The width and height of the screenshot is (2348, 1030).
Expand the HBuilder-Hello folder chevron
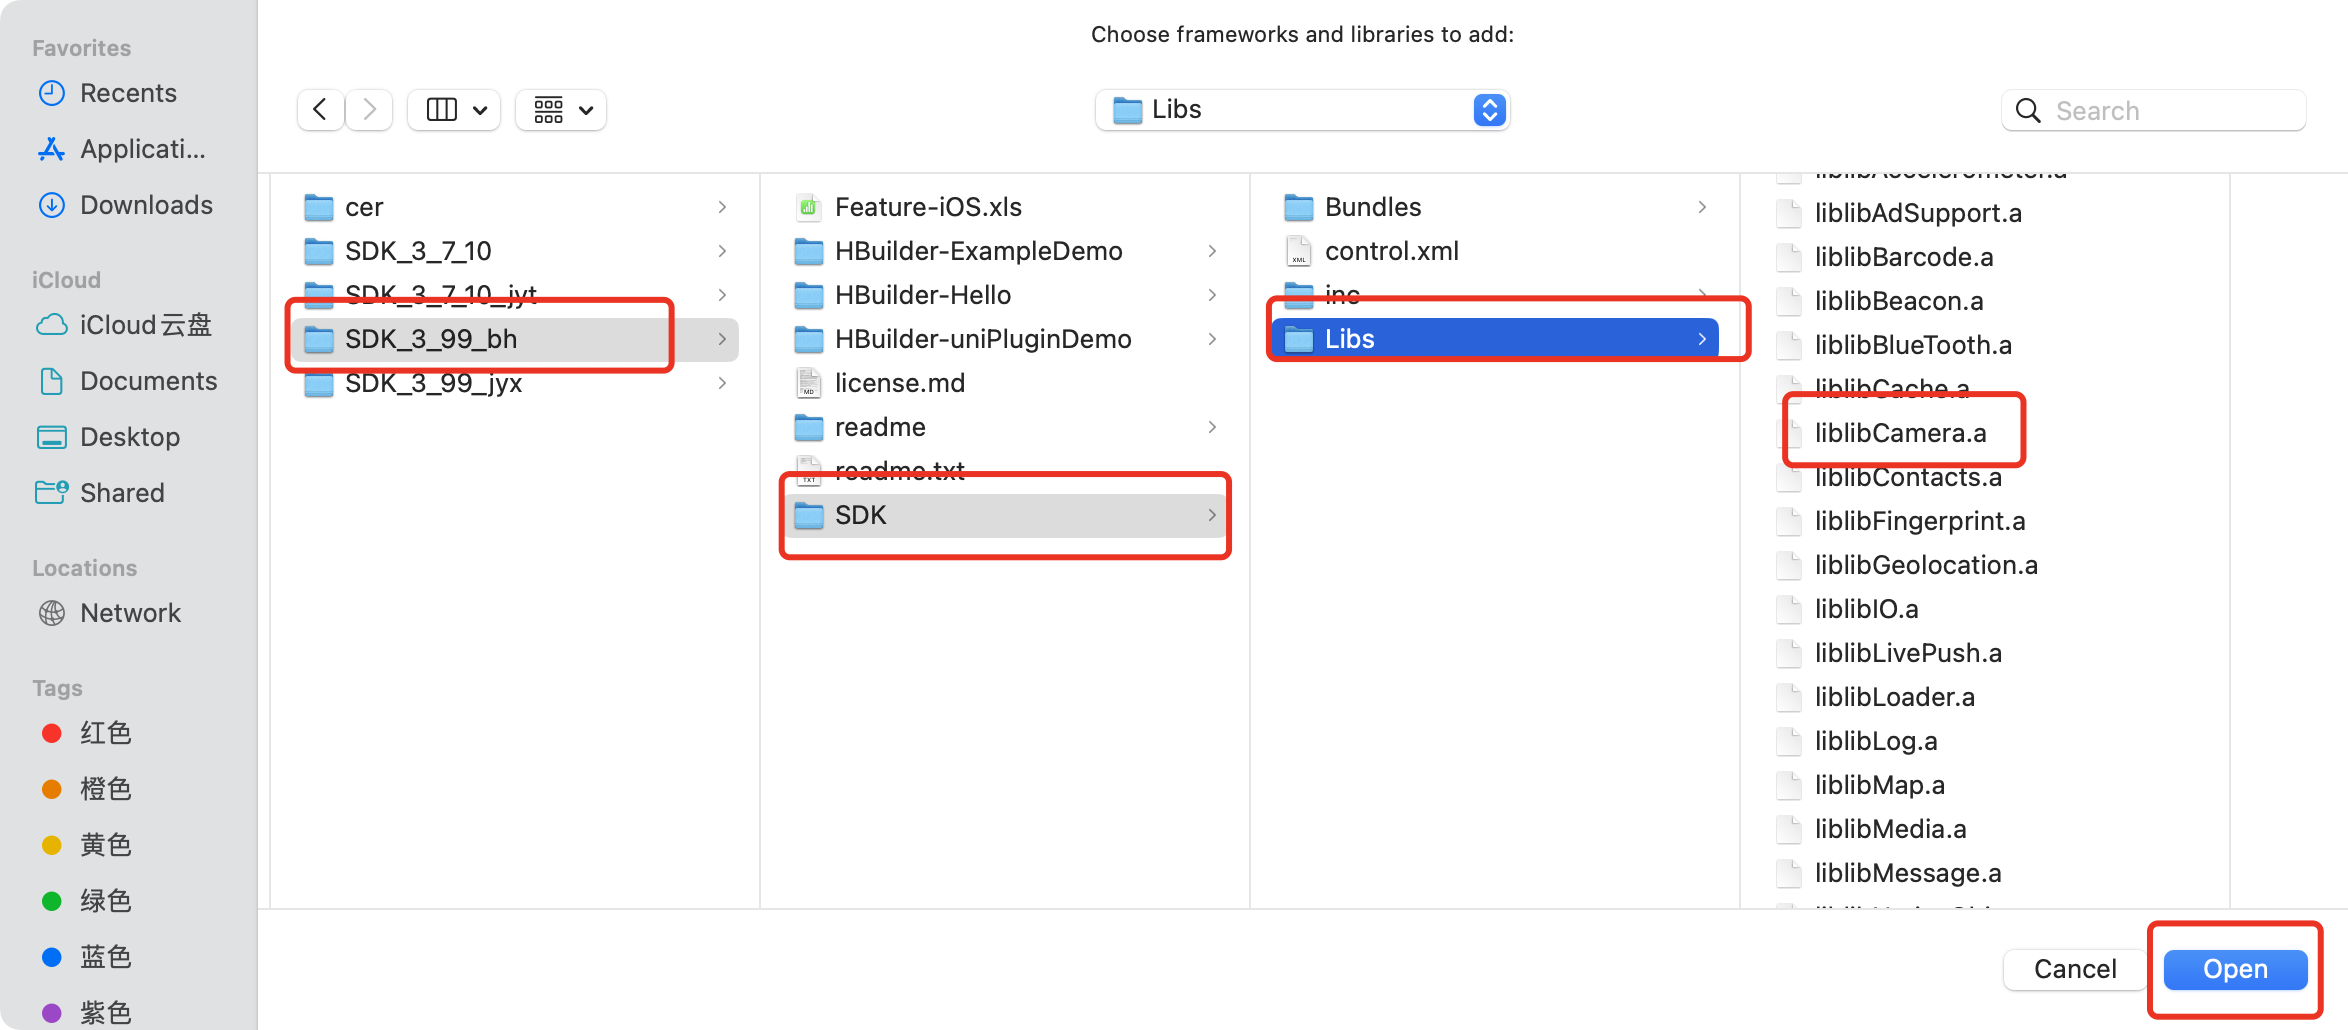click(x=1211, y=295)
